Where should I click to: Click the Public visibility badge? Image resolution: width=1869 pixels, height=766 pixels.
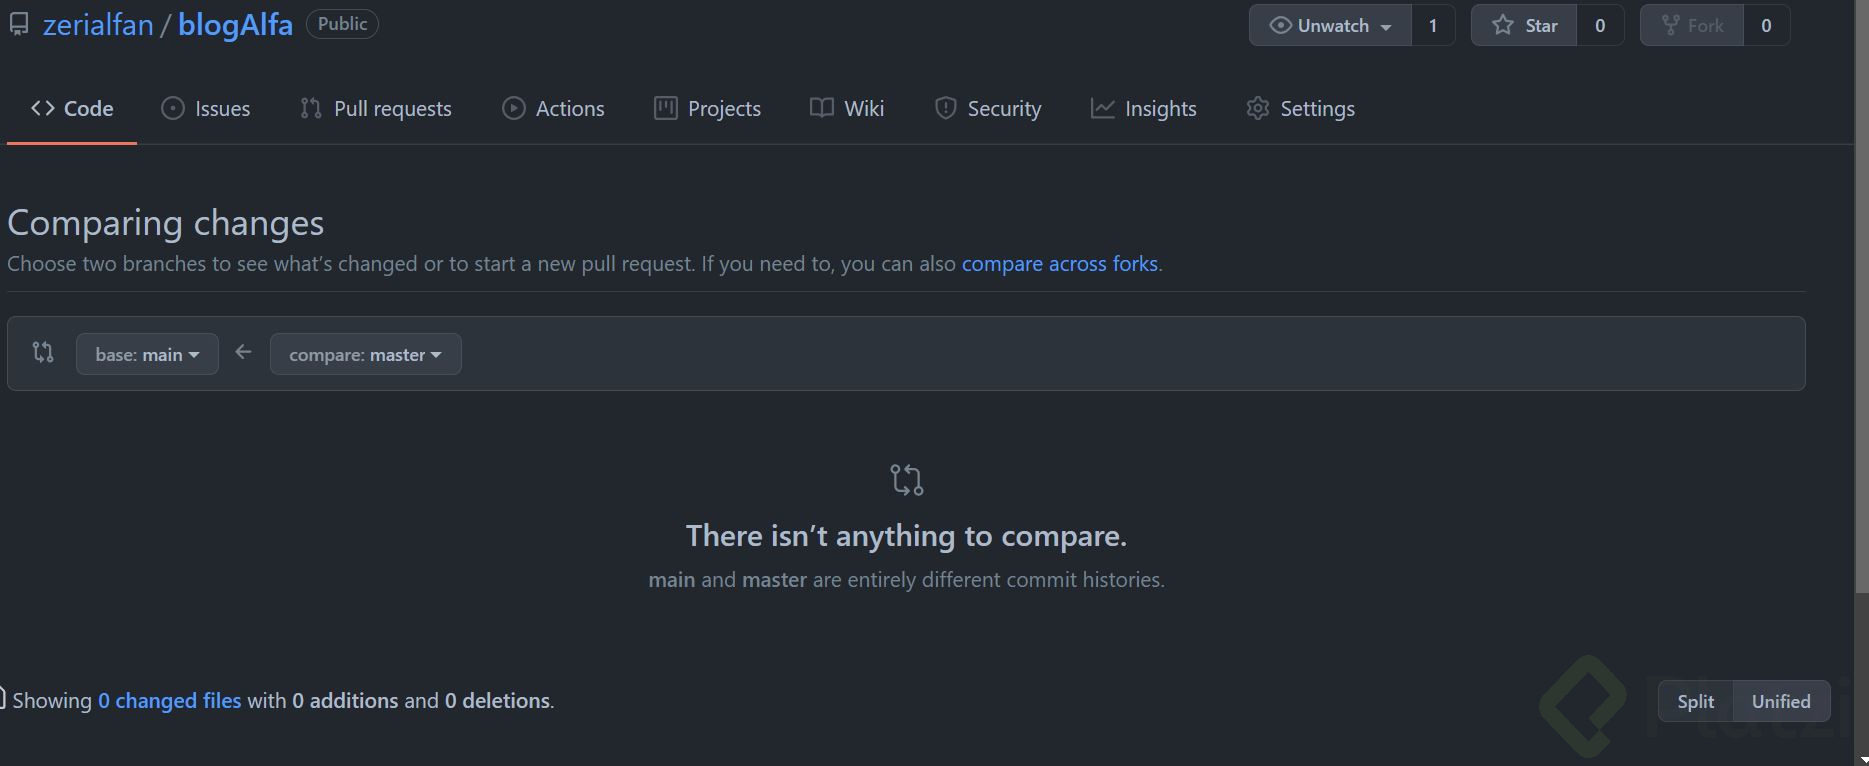[342, 24]
